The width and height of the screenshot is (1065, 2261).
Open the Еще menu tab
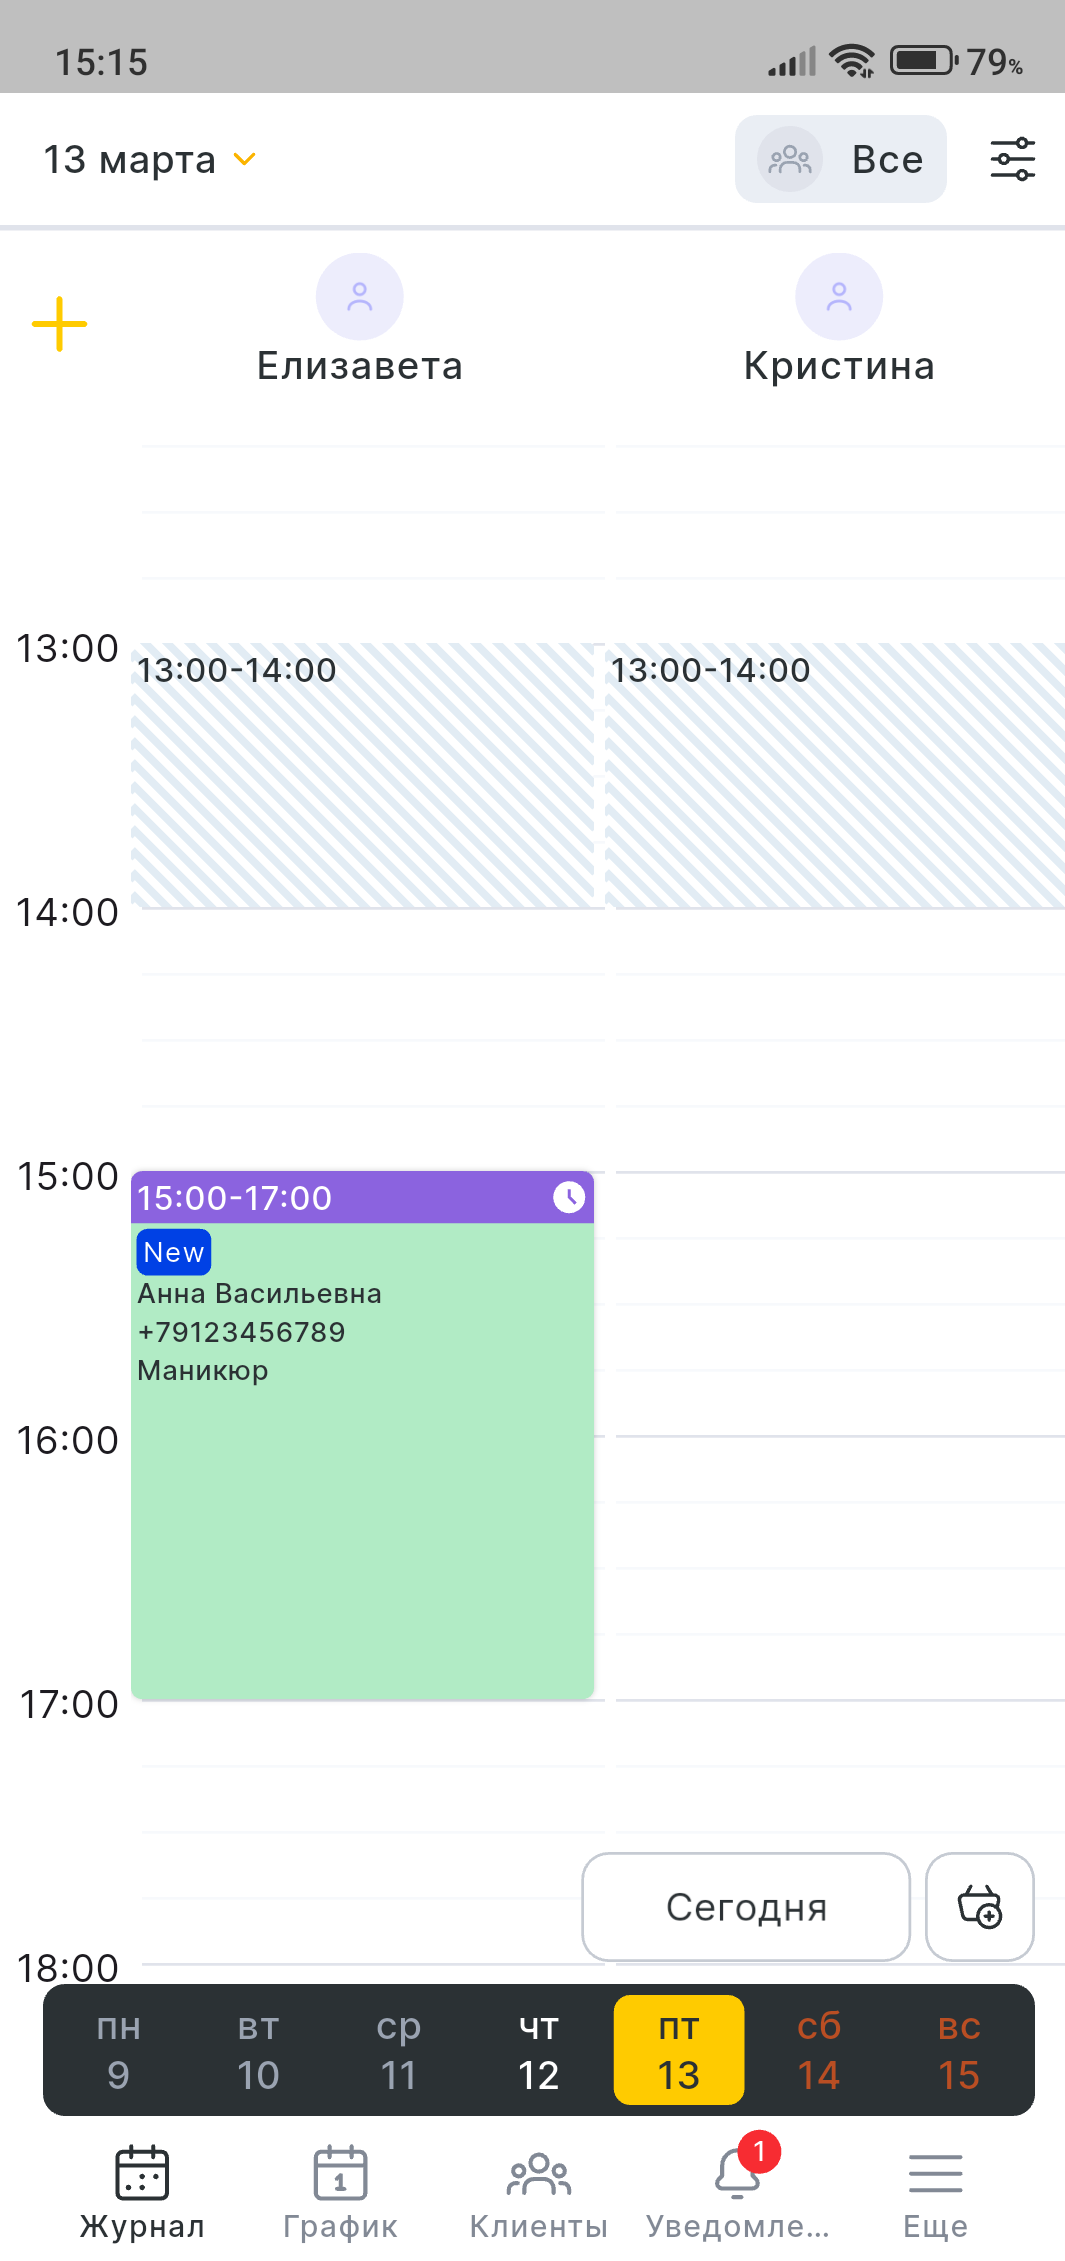[x=935, y=2192]
